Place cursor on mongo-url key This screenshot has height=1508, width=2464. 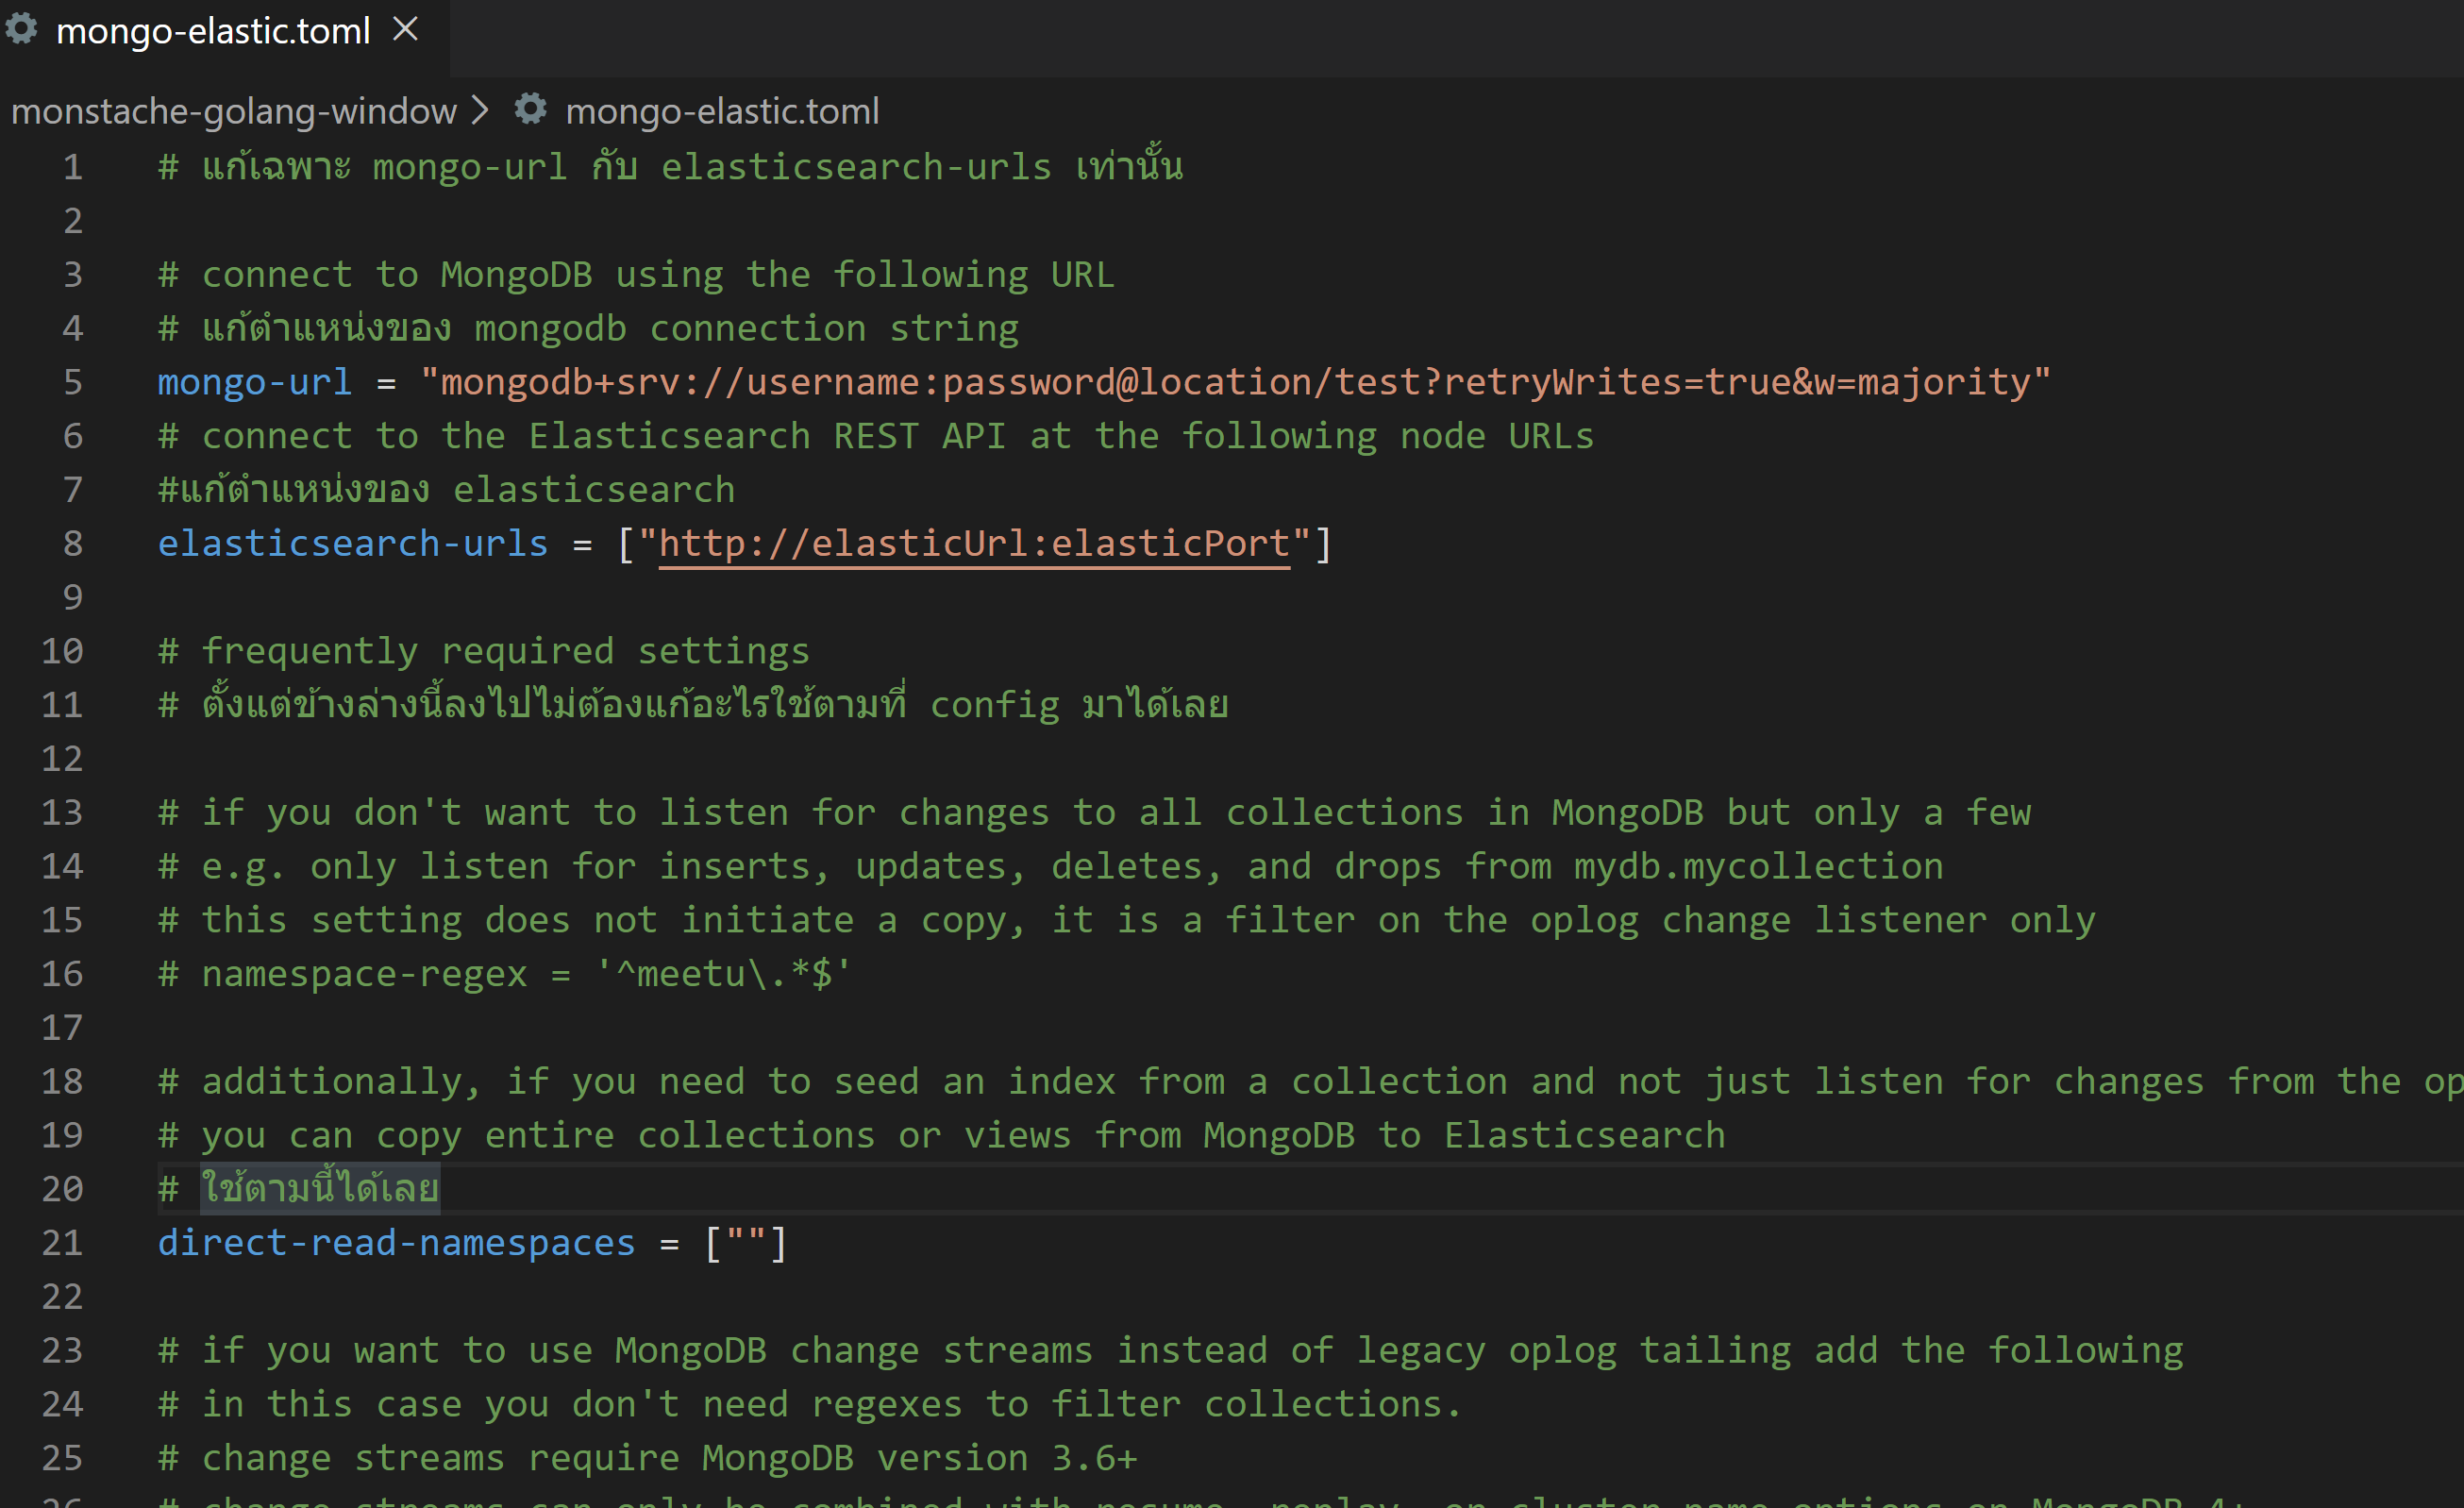click(x=254, y=382)
